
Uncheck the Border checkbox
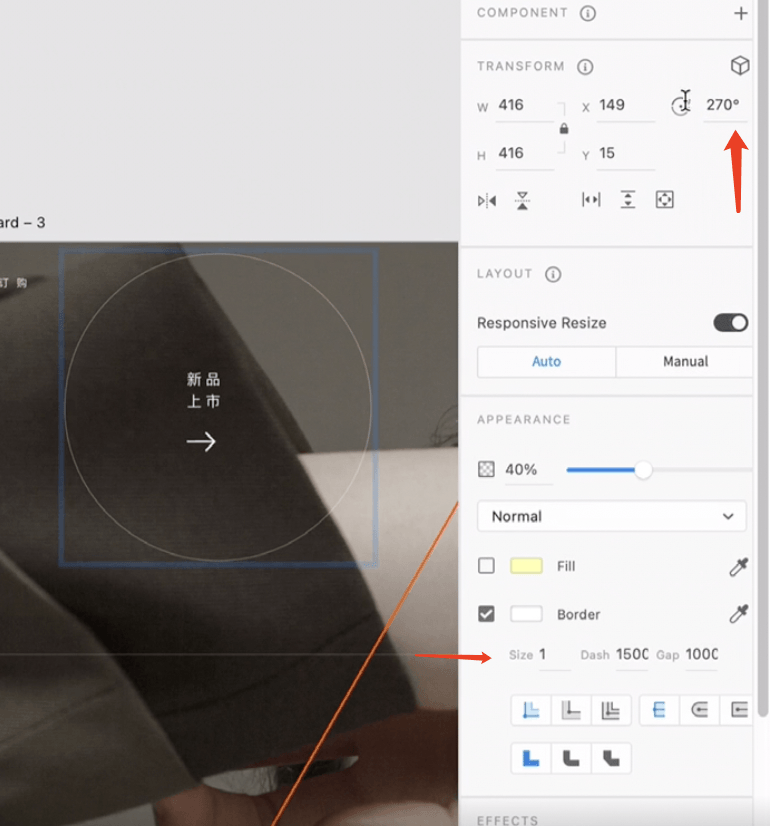(x=486, y=614)
